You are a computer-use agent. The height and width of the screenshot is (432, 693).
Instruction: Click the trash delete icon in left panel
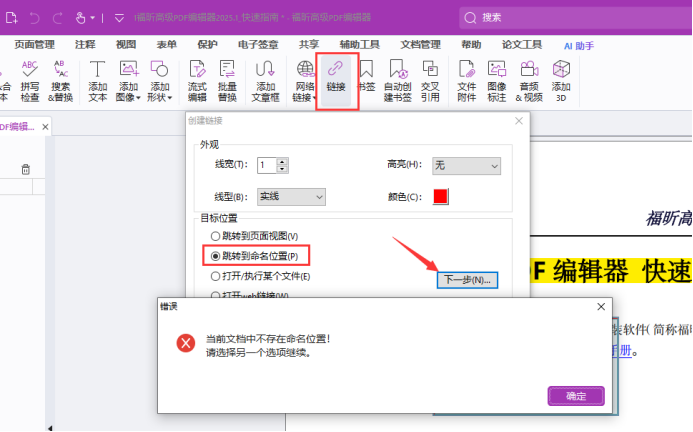click(26, 169)
